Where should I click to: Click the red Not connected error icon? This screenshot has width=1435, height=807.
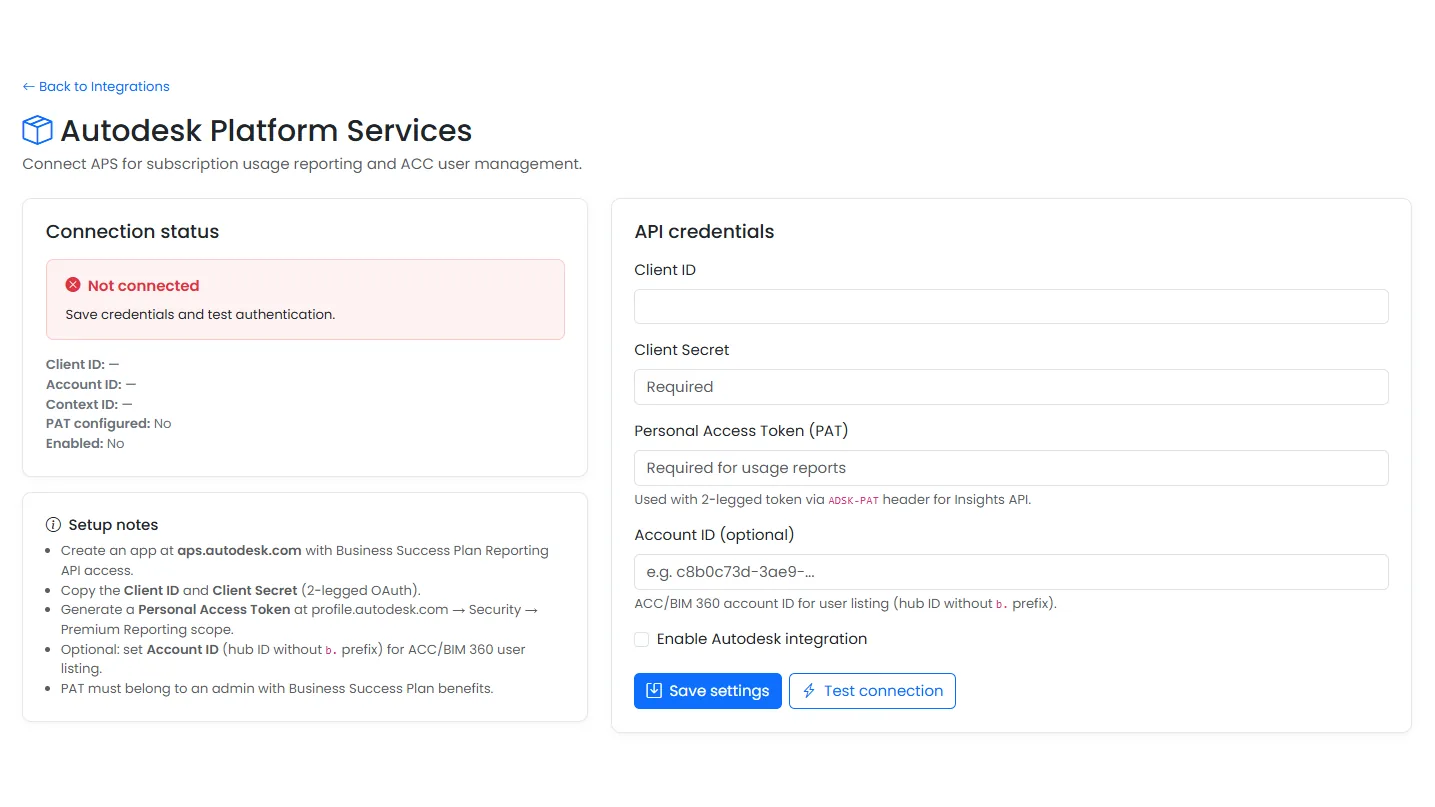coord(73,285)
